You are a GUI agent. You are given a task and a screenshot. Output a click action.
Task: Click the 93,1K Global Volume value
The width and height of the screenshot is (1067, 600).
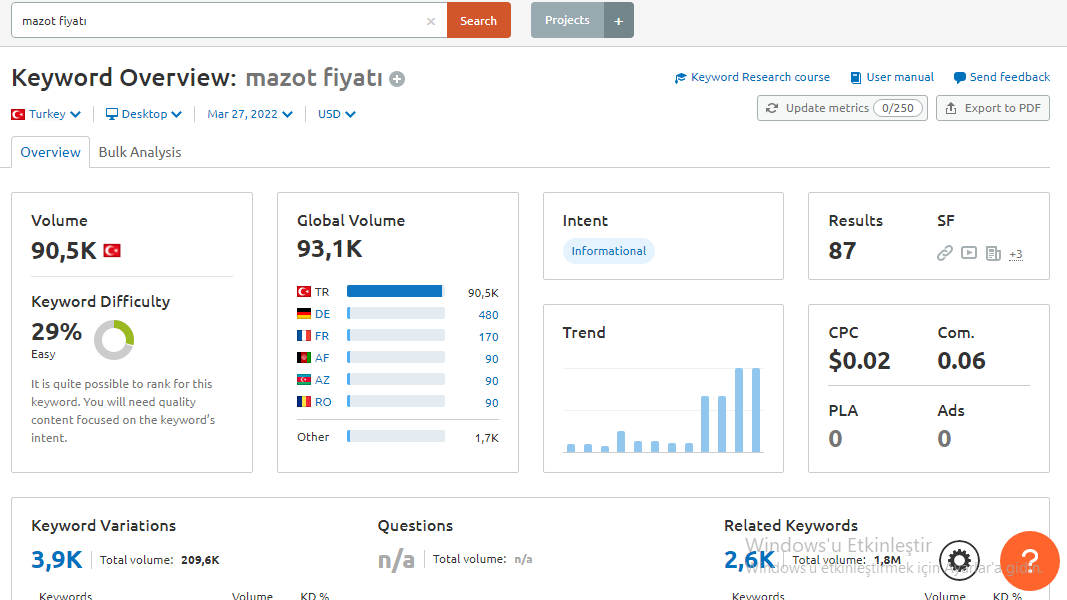(x=329, y=249)
